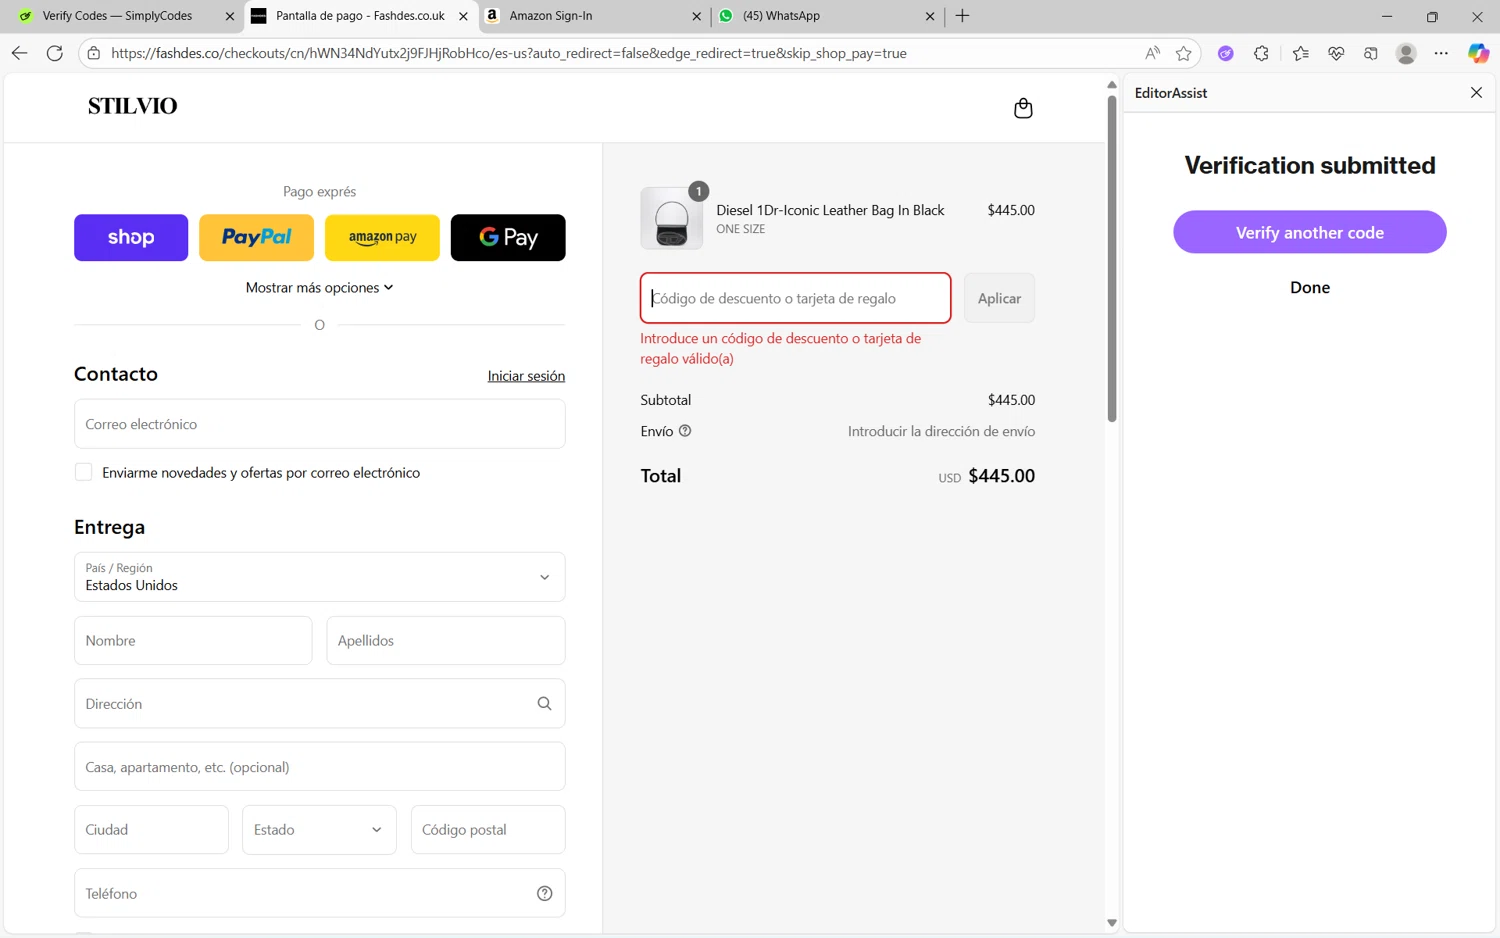This screenshot has height=938, width=1500.
Task: Click the Diesel 1Dr-Iconic Leather Bag title
Action: pyautogui.click(x=830, y=210)
